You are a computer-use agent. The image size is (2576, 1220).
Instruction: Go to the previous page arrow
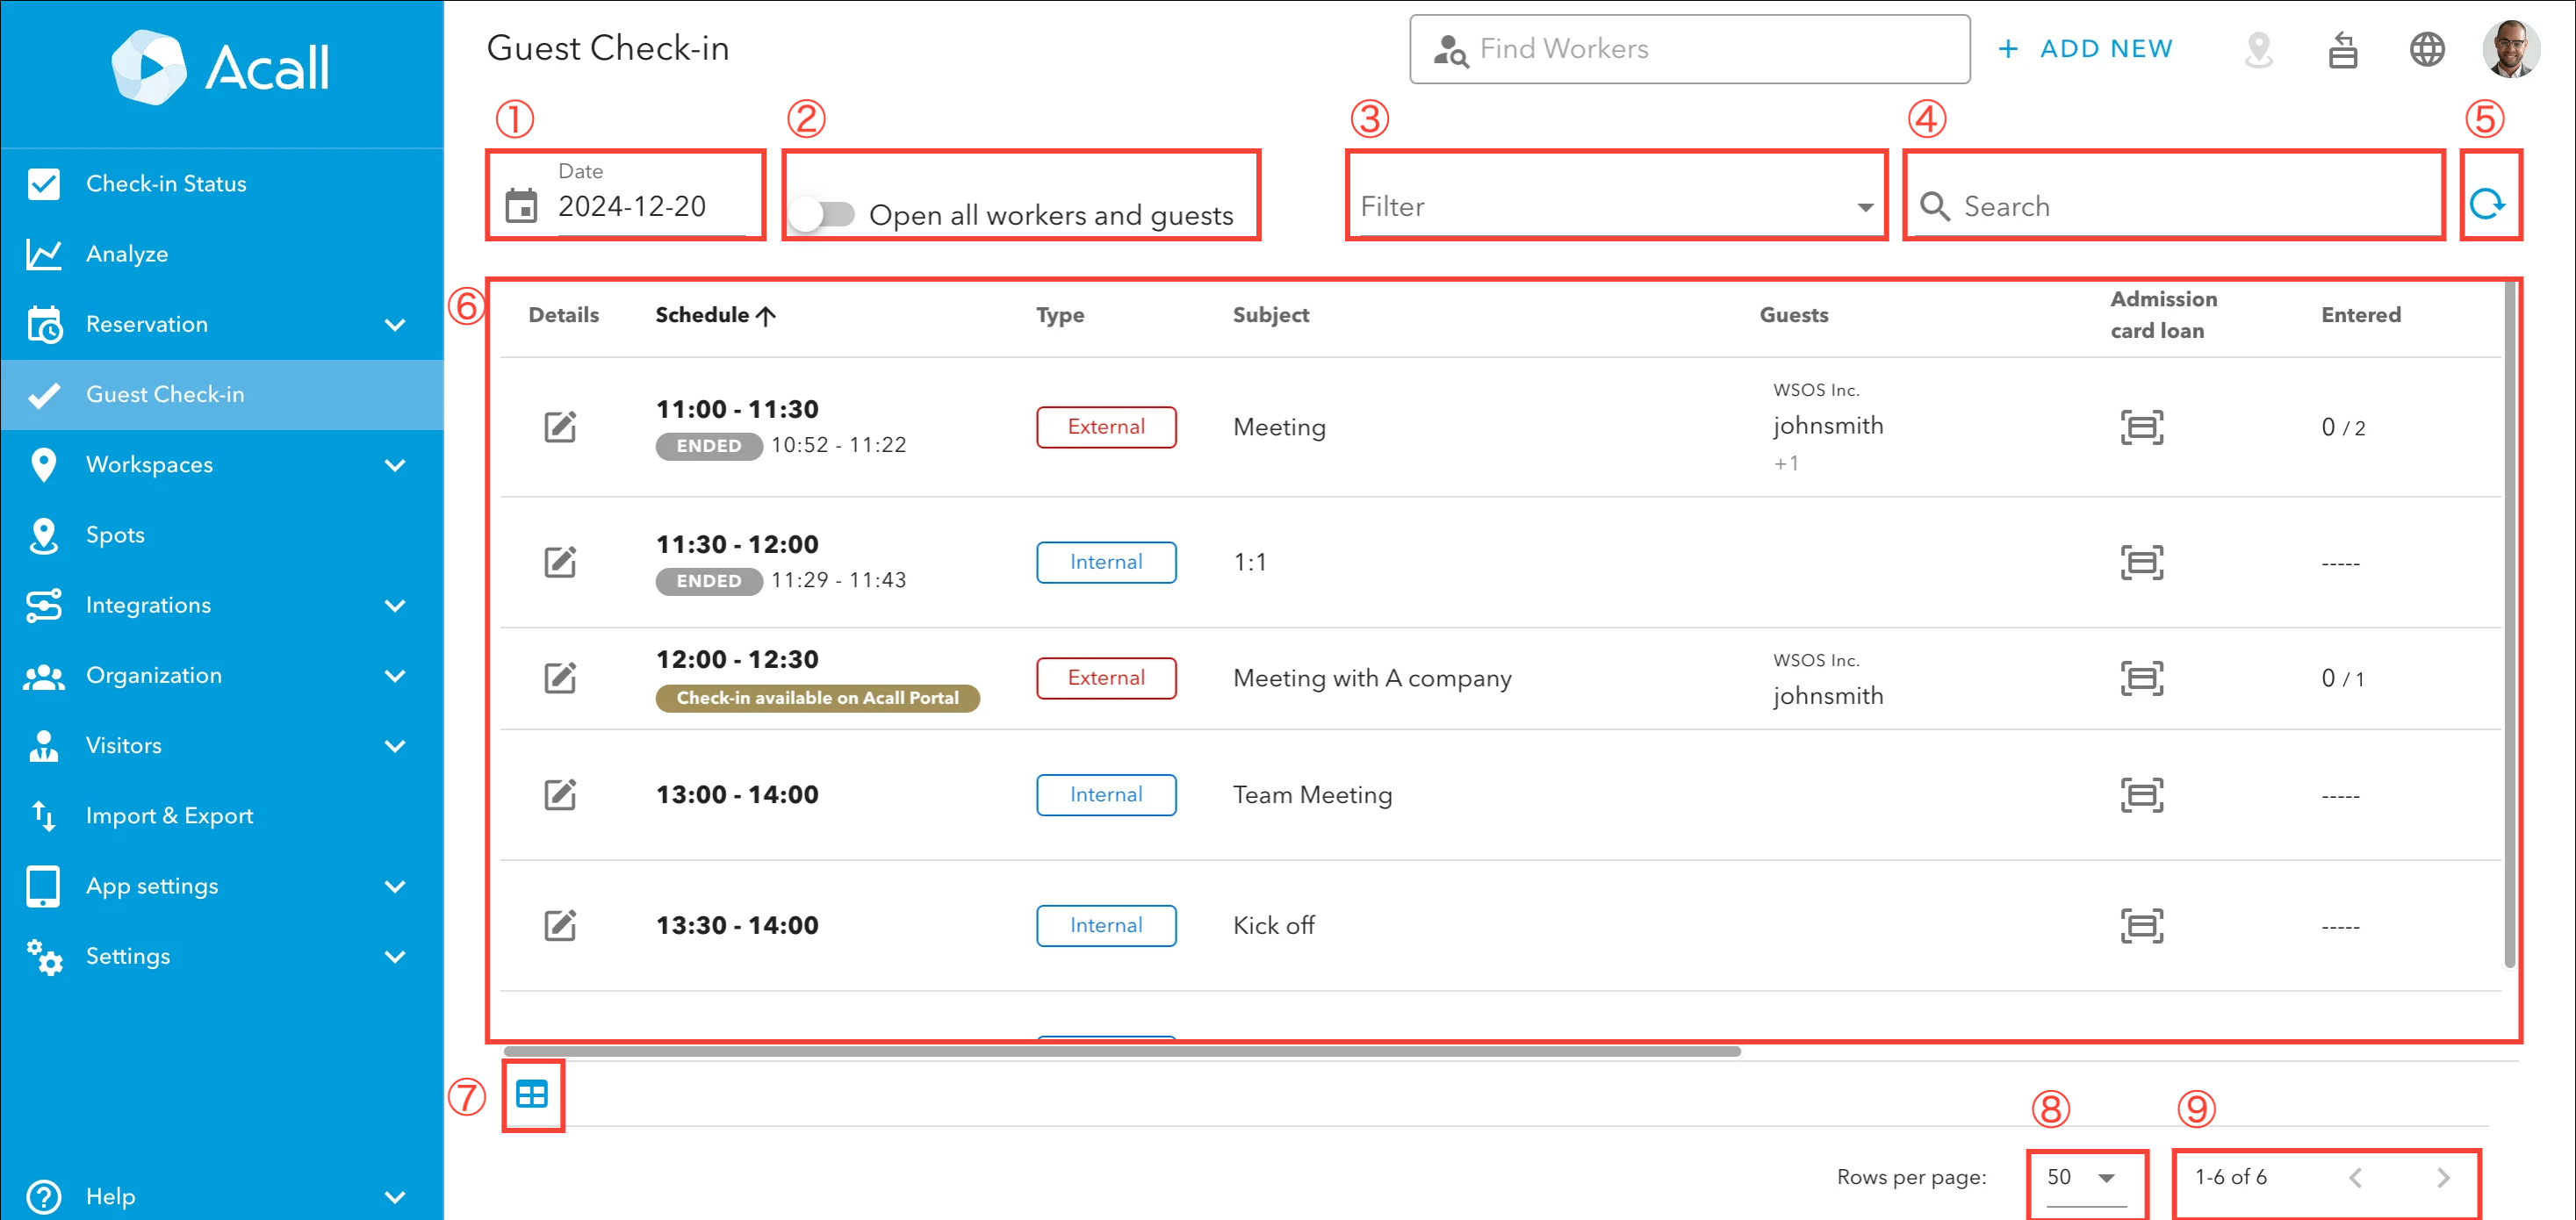[2355, 1178]
